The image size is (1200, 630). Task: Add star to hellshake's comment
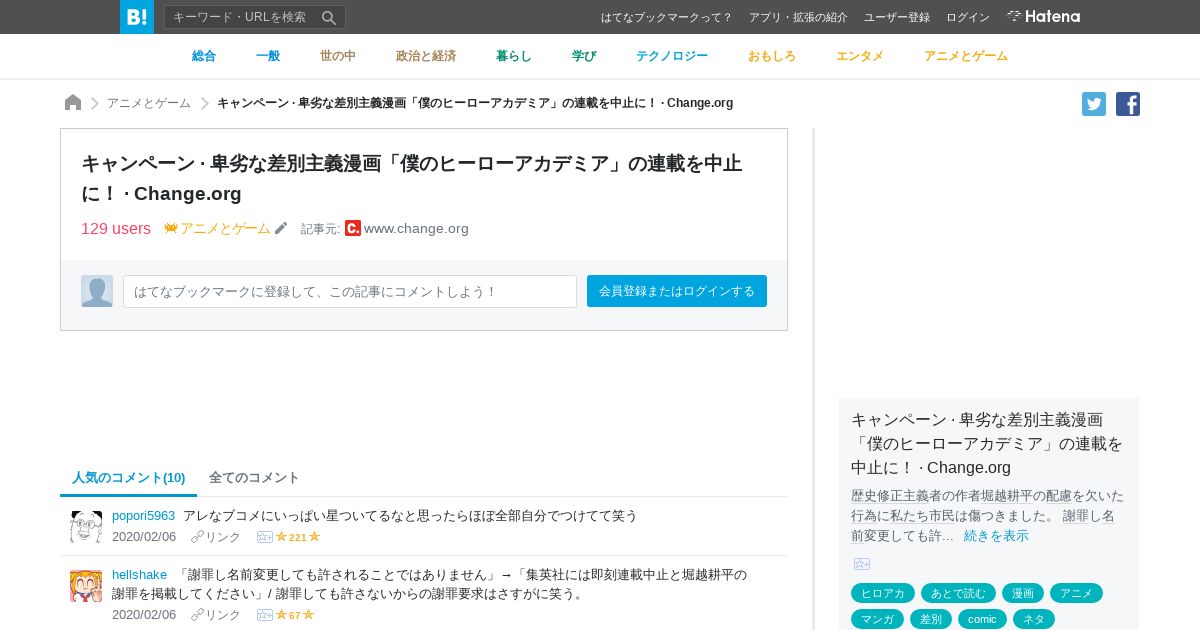(x=265, y=615)
